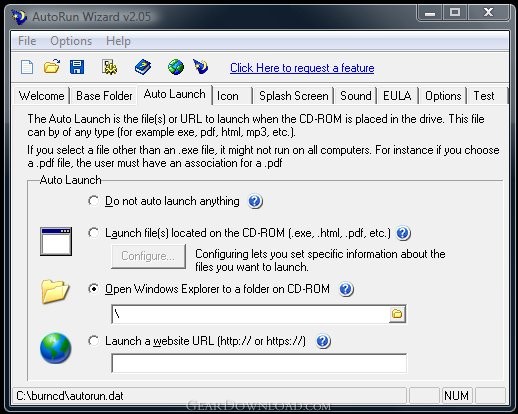Click the globe icon in the toolbar
This screenshot has height=414, width=518.
pyautogui.click(x=176, y=67)
